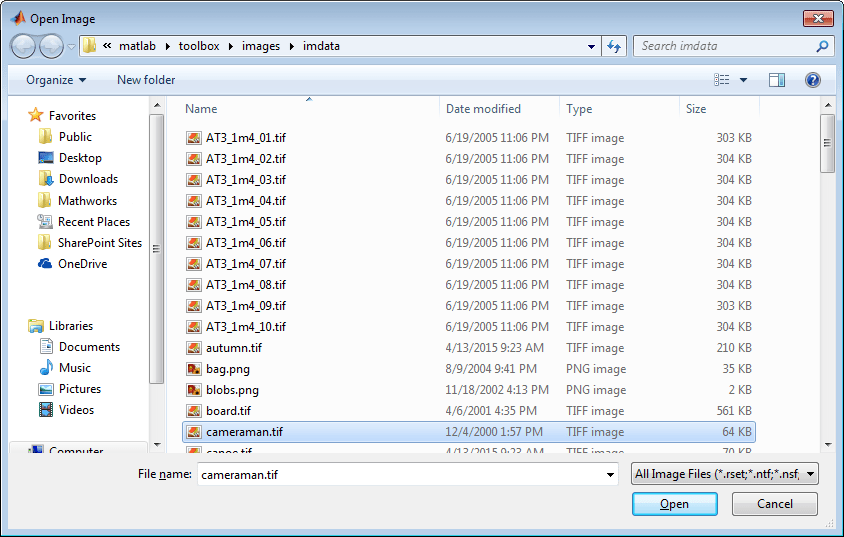
Task: Select Favorites star in navigation pane
Action: pyautogui.click(x=36, y=115)
